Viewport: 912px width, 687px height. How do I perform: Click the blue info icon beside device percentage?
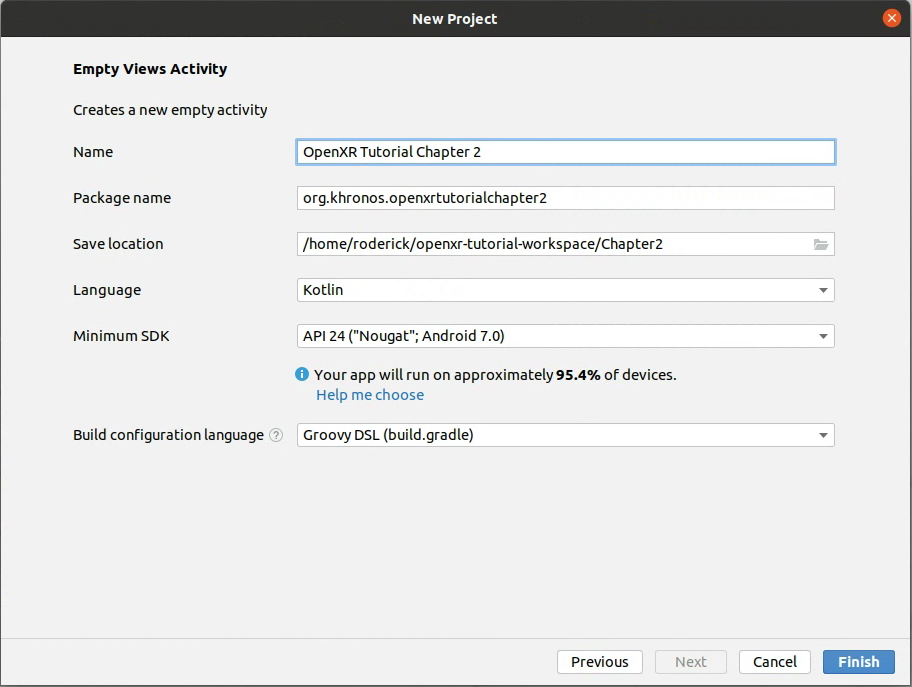(x=302, y=374)
